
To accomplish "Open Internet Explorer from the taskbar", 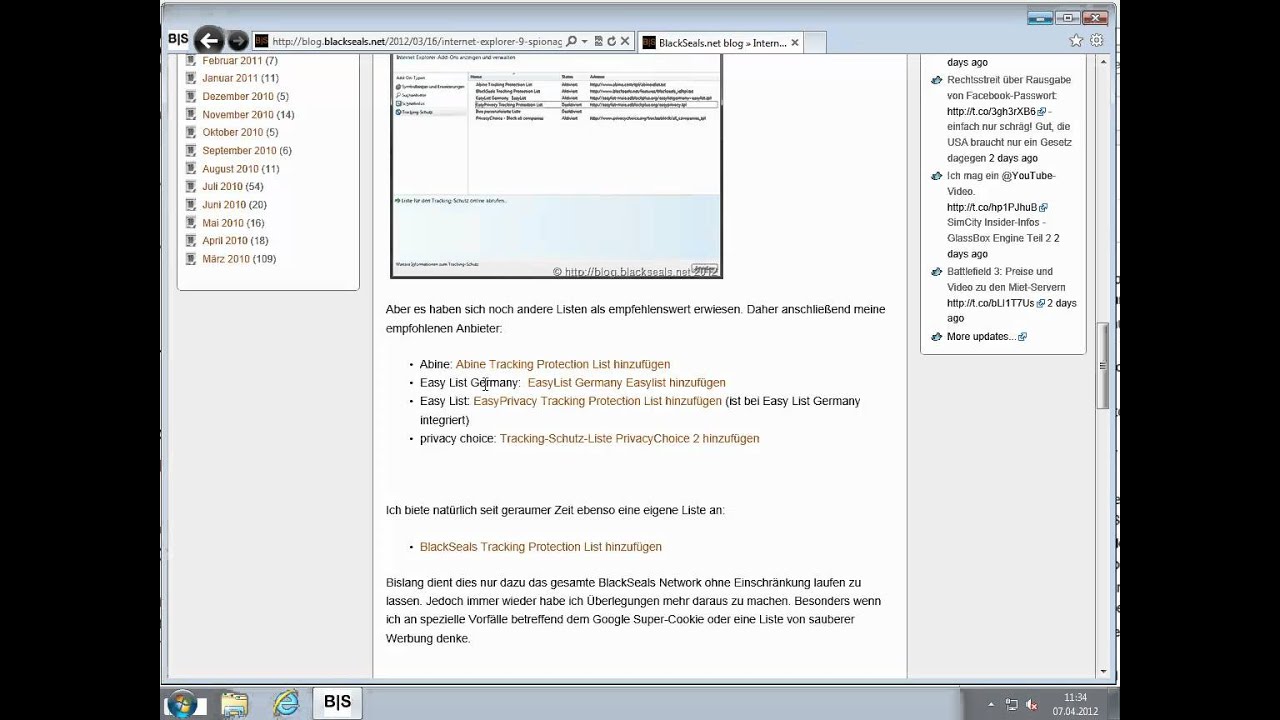I will click(286, 704).
